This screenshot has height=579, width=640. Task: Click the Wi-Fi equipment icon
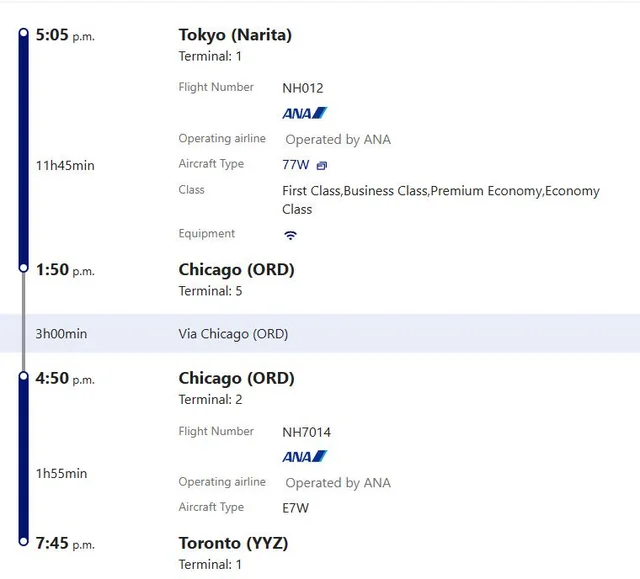click(290, 235)
